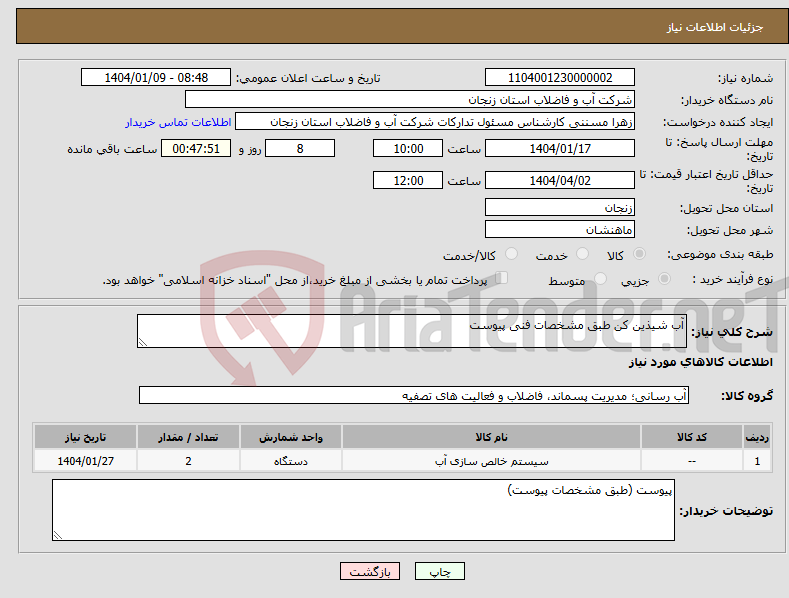Image resolution: width=789 pixels, height=598 pixels.
Task: Click the جزئیات اطلاعات نیاز header title
Action: pyautogui.click(x=715, y=27)
